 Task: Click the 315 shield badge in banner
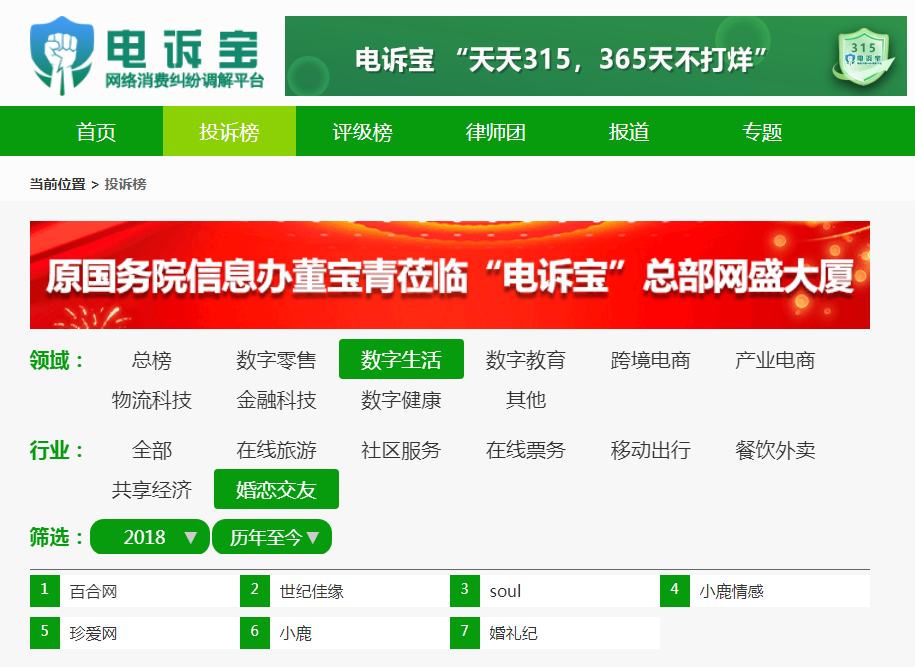863,57
